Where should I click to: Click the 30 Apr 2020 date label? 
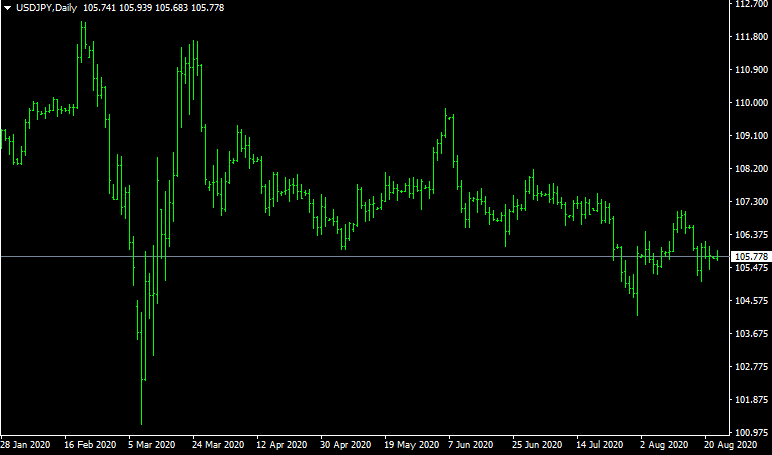(x=346, y=445)
